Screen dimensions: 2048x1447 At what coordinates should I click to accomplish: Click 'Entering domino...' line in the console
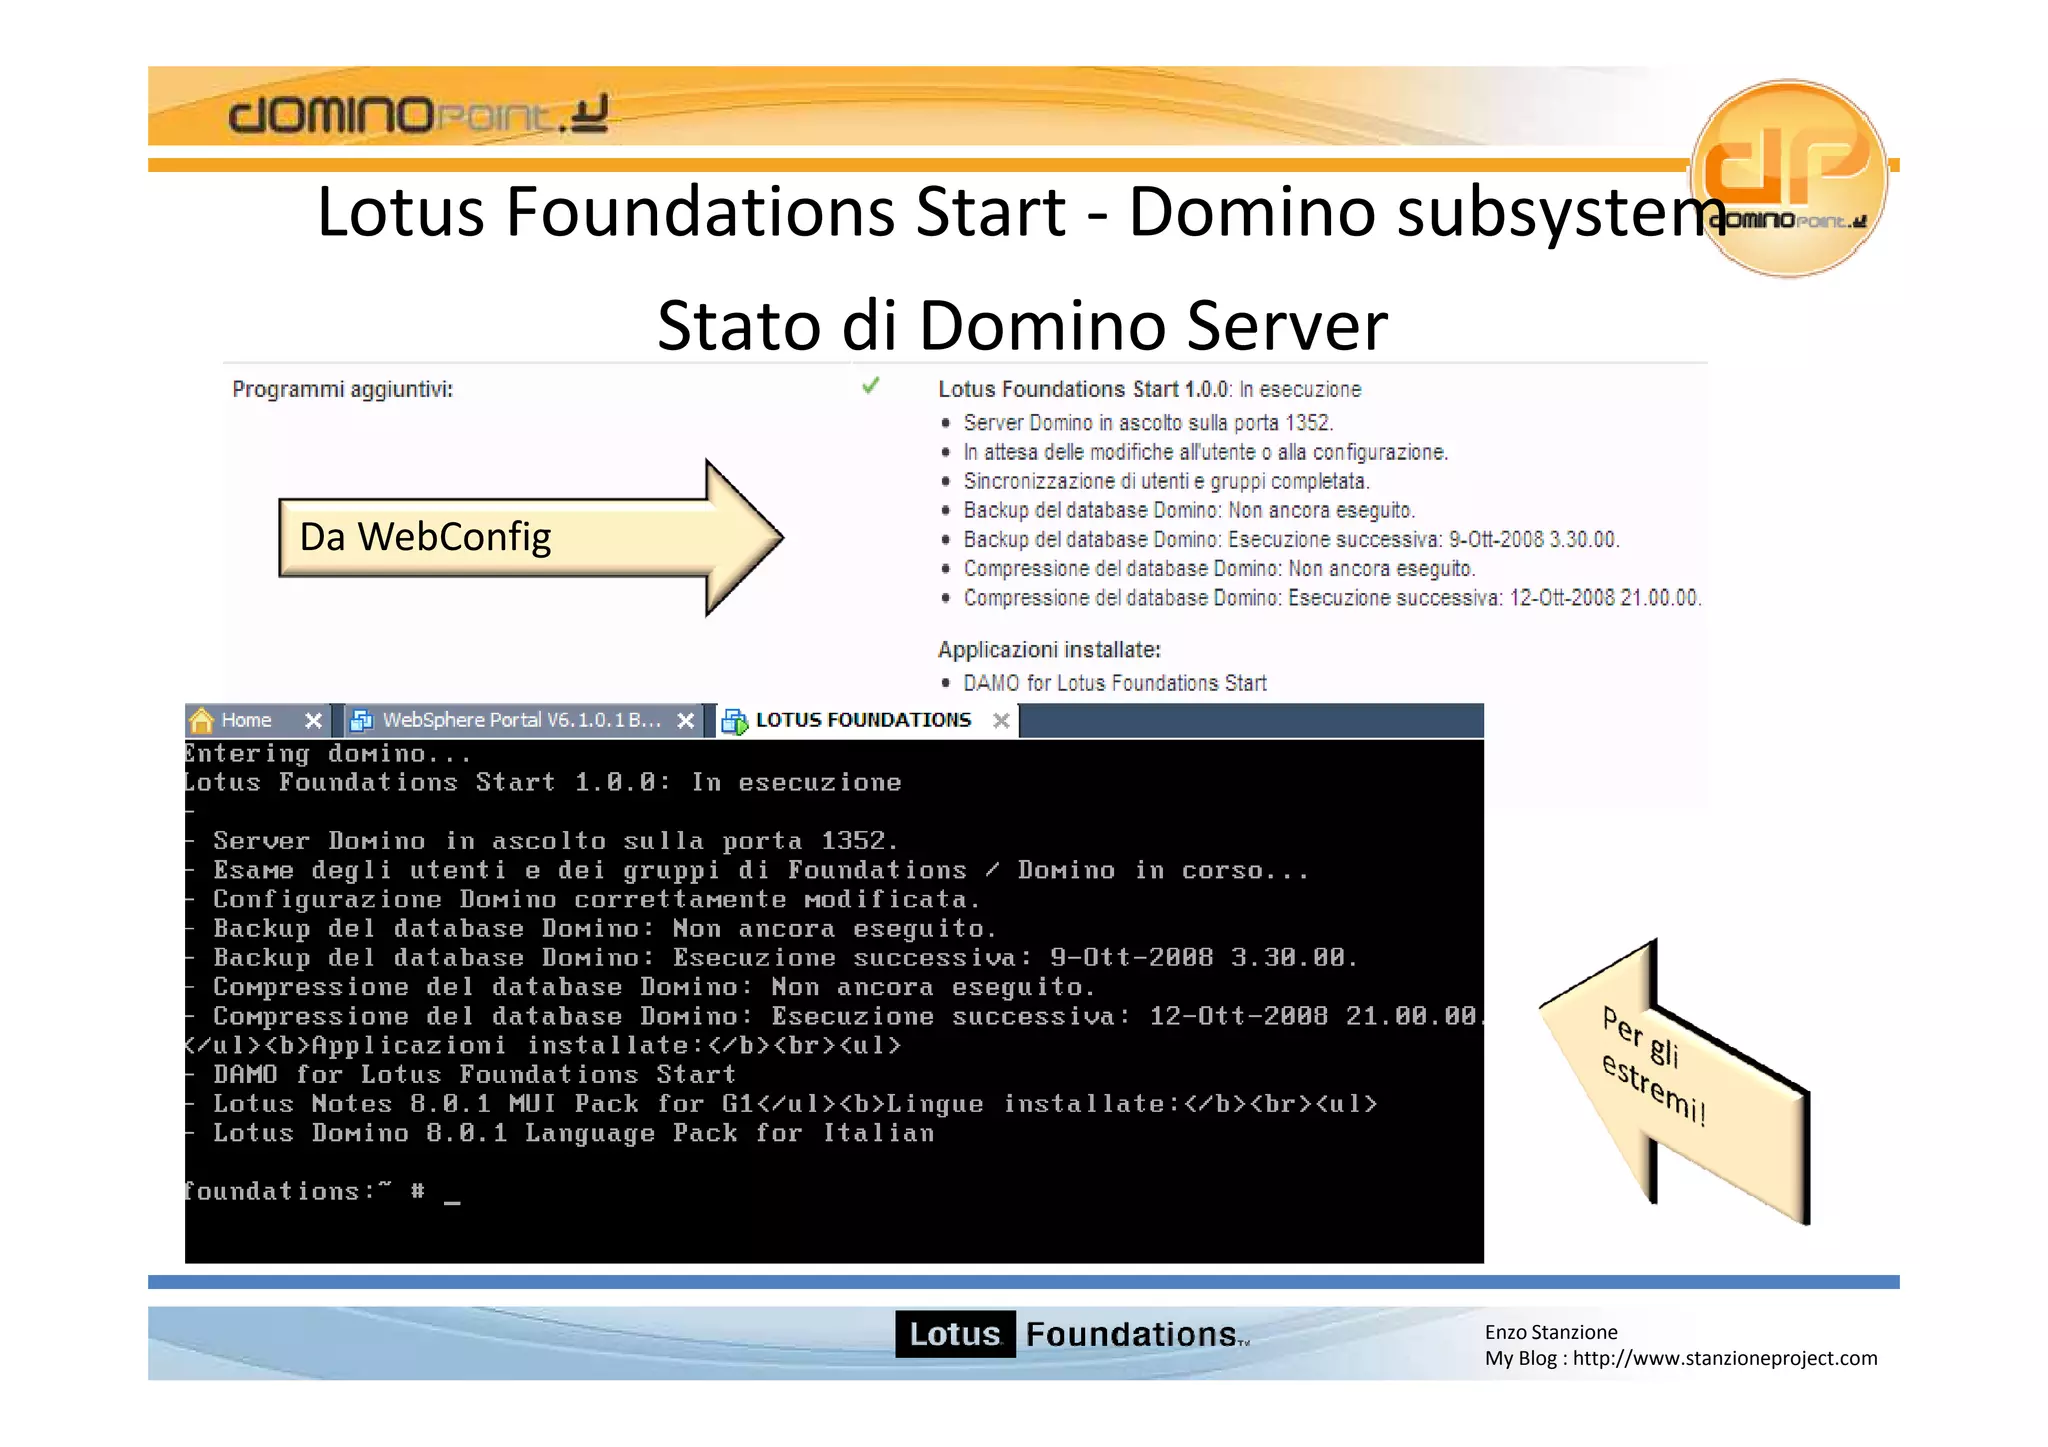[x=327, y=753]
